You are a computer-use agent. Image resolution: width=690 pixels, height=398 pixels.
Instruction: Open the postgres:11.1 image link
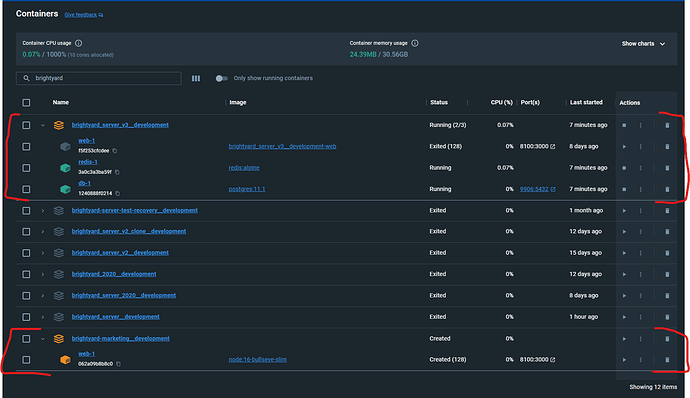click(247, 189)
